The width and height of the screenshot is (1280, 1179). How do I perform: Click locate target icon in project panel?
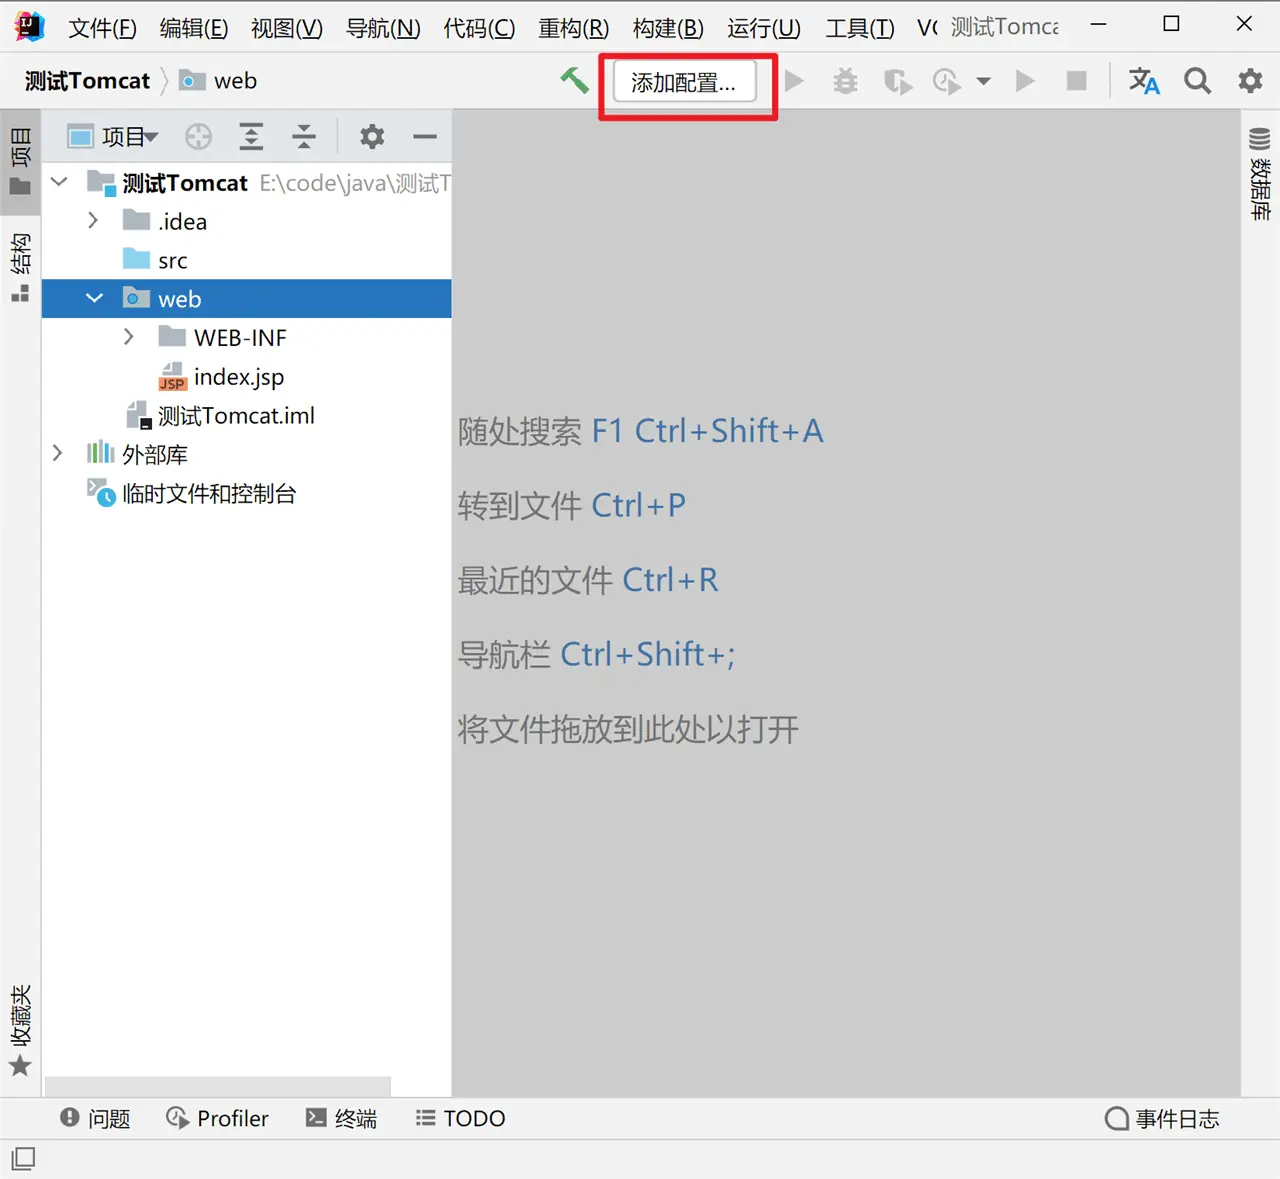point(199,137)
